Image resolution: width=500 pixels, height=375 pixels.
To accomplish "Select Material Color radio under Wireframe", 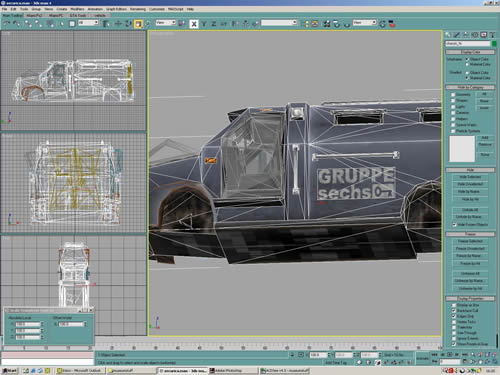I will [467, 64].
